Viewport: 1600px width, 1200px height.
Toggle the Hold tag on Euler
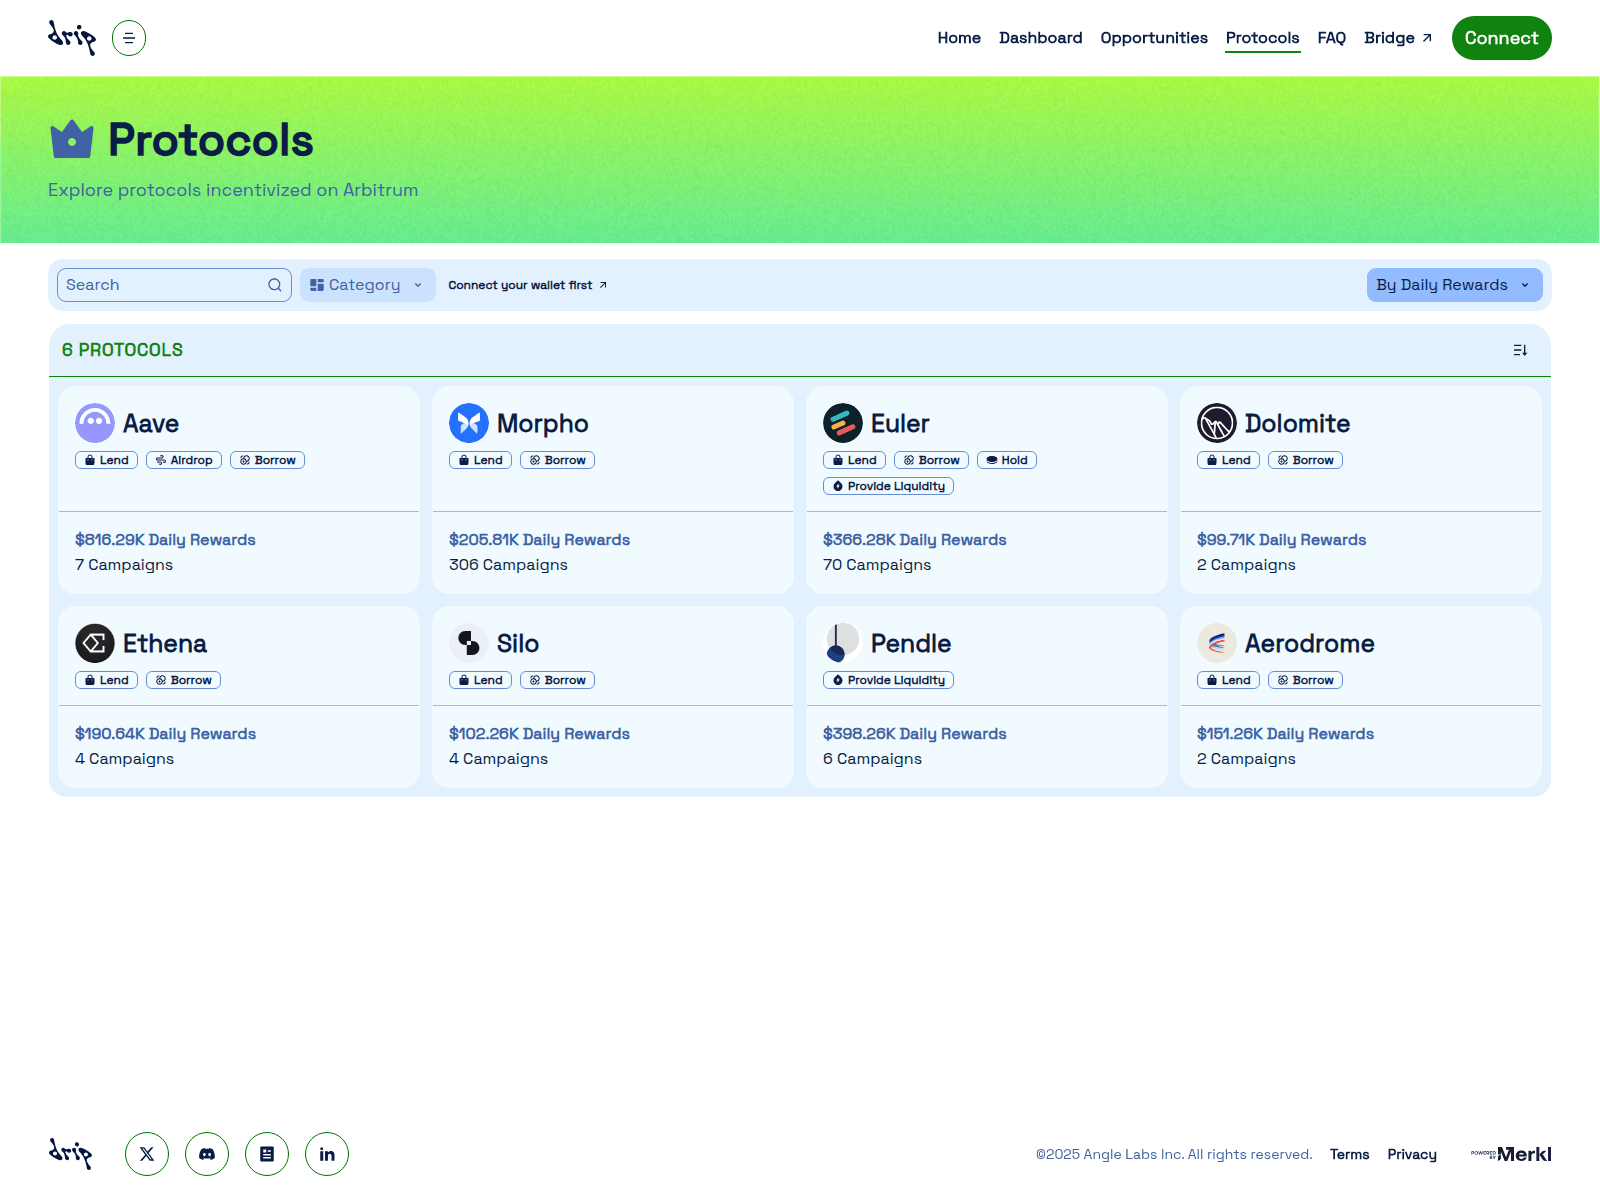pos(1007,460)
